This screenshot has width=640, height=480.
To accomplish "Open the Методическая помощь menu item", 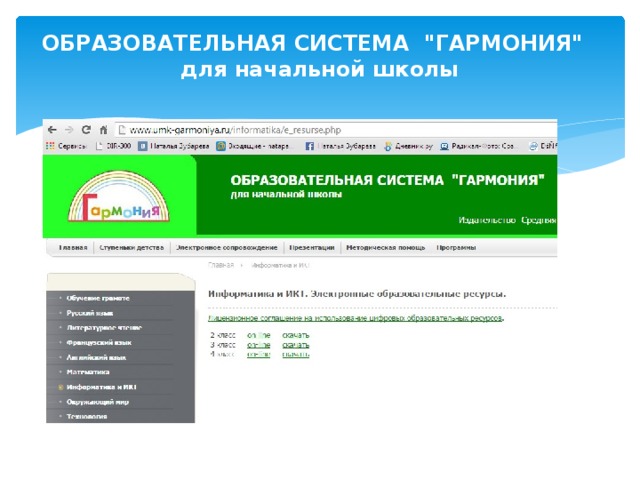I will click(385, 247).
